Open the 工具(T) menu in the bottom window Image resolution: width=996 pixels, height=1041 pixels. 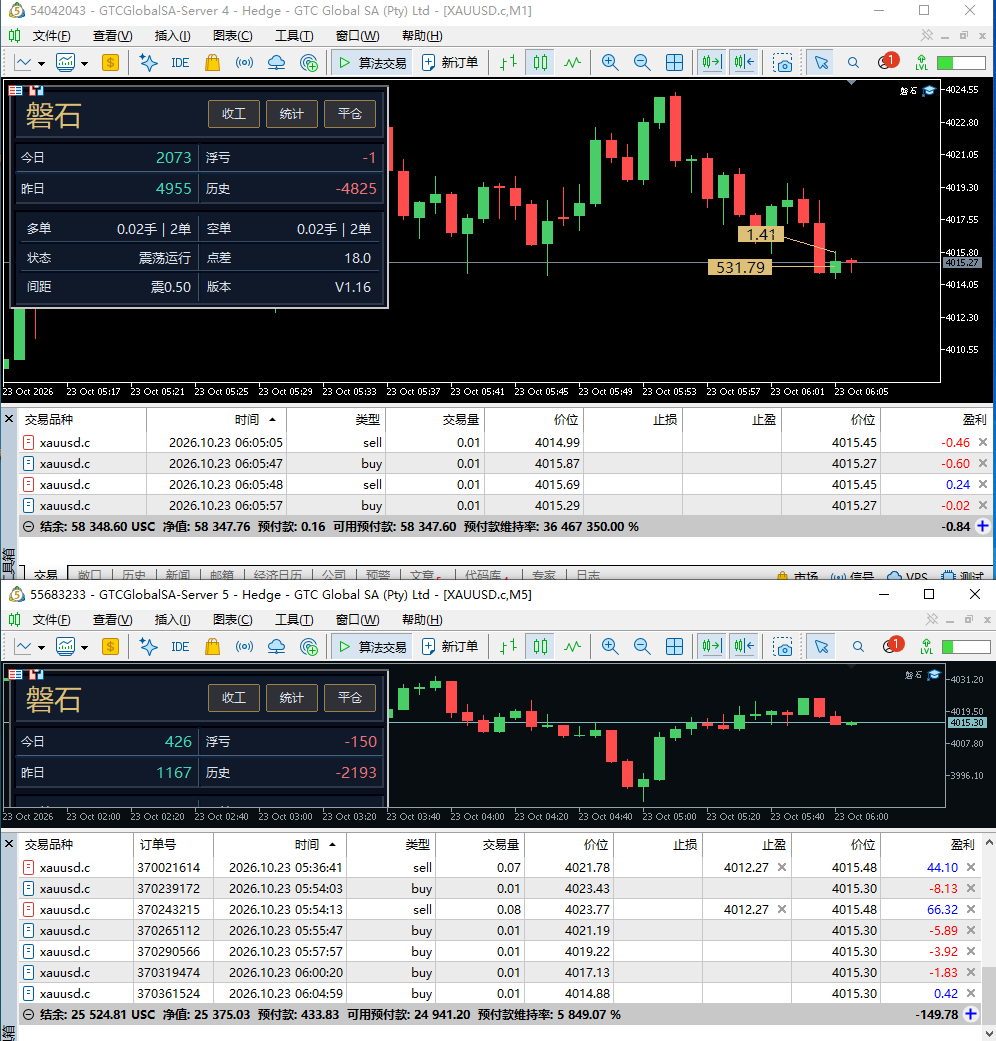coord(294,620)
